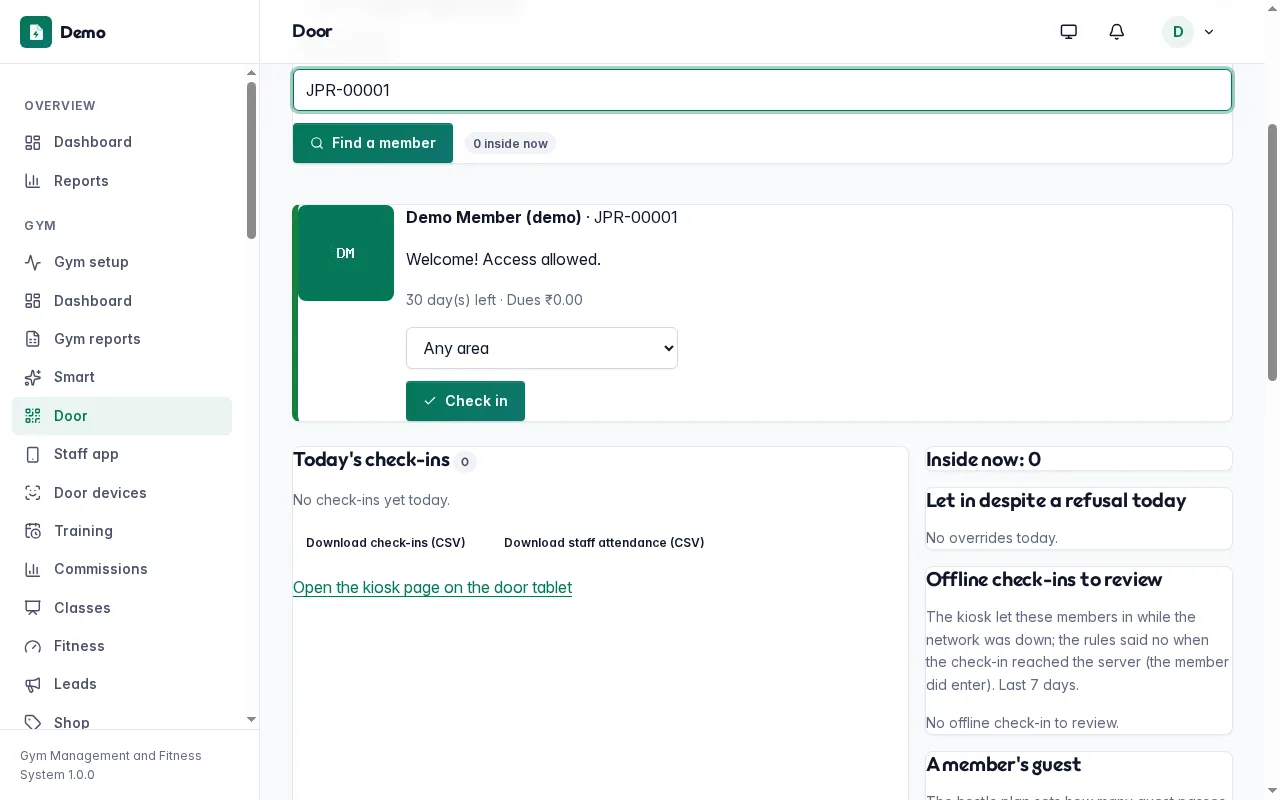Image resolution: width=1280 pixels, height=800 pixels.
Task: Click the Training clock icon
Action: coord(33,531)
